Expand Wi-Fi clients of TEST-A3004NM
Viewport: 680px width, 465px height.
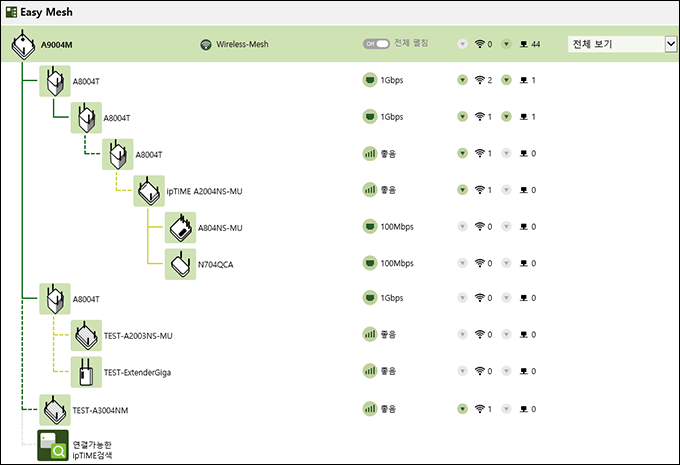click(x=463, y=409)
